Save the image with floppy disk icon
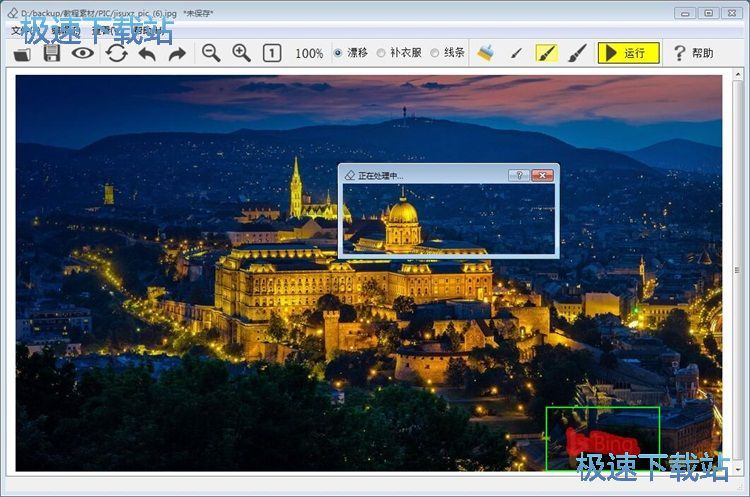 52,53
